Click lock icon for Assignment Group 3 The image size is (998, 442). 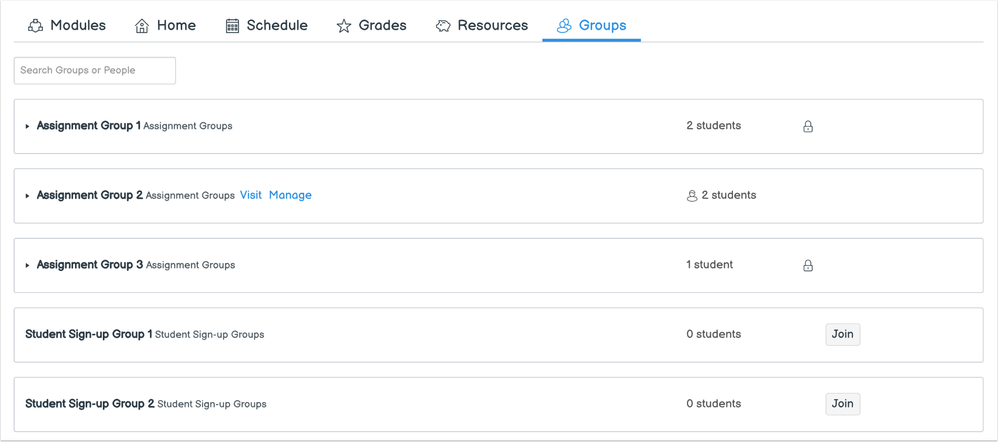[808, 265]
